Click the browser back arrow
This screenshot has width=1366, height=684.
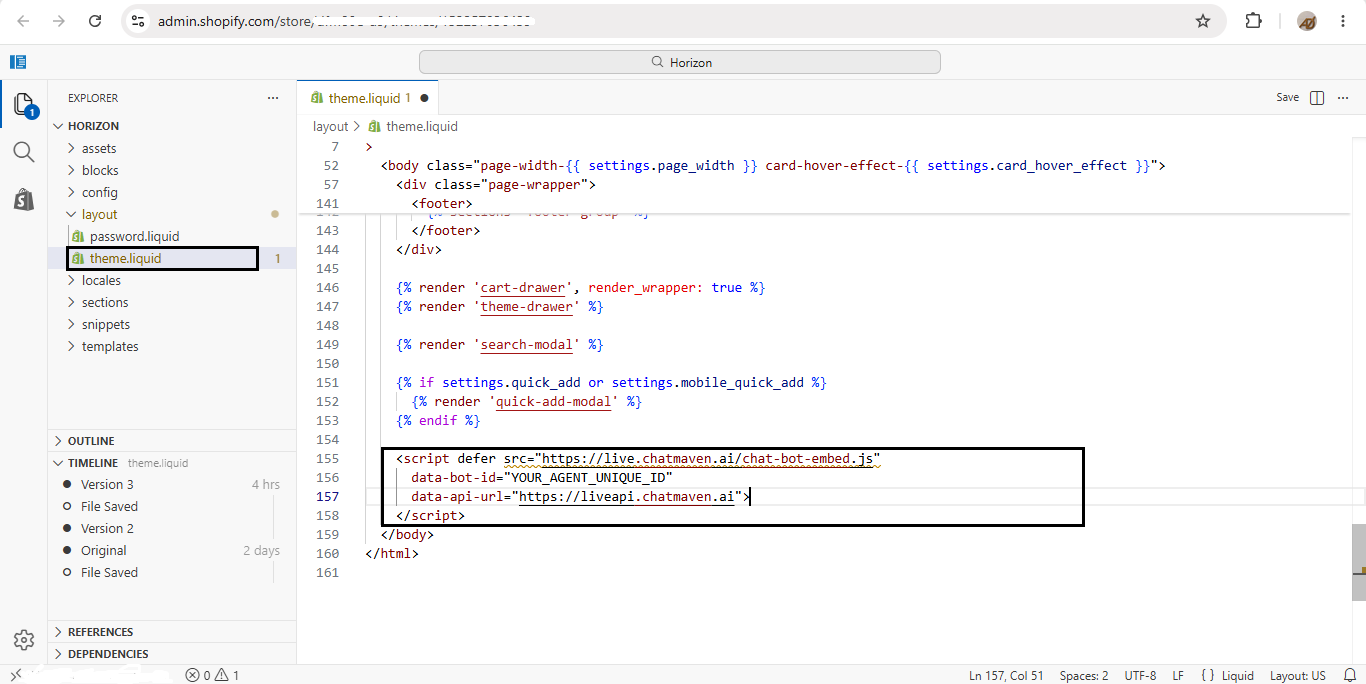(23, 20)
